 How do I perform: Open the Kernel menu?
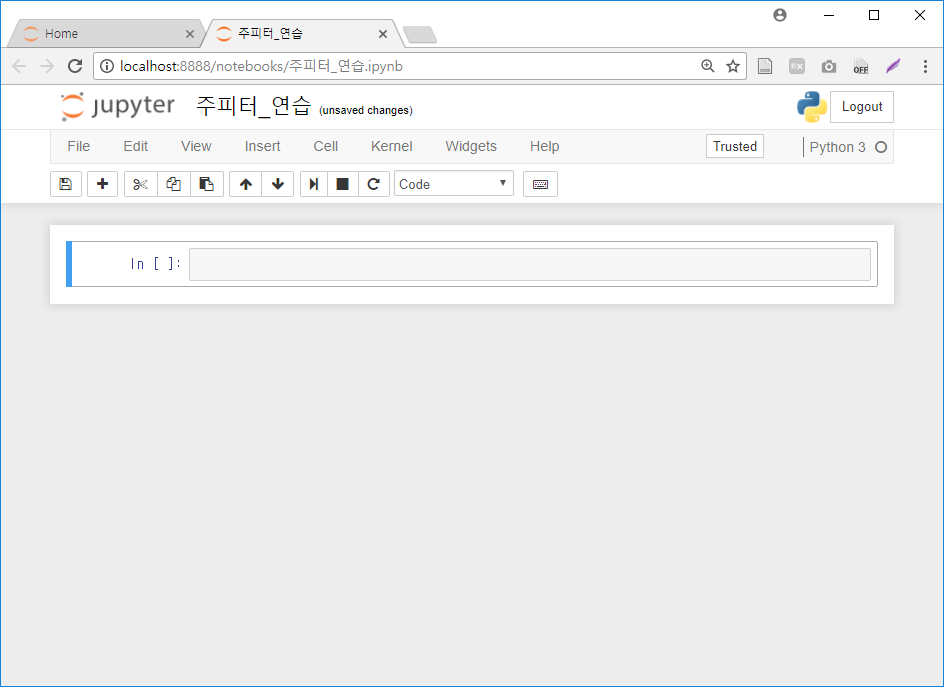[391, 146]
